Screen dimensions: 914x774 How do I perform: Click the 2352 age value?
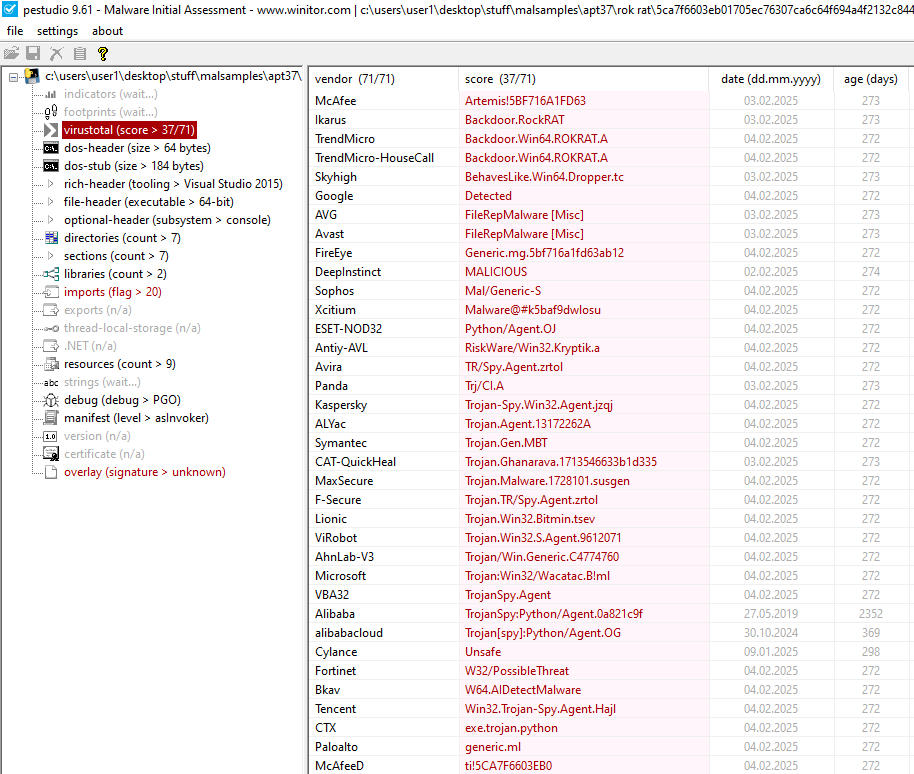tap(871, 614)
